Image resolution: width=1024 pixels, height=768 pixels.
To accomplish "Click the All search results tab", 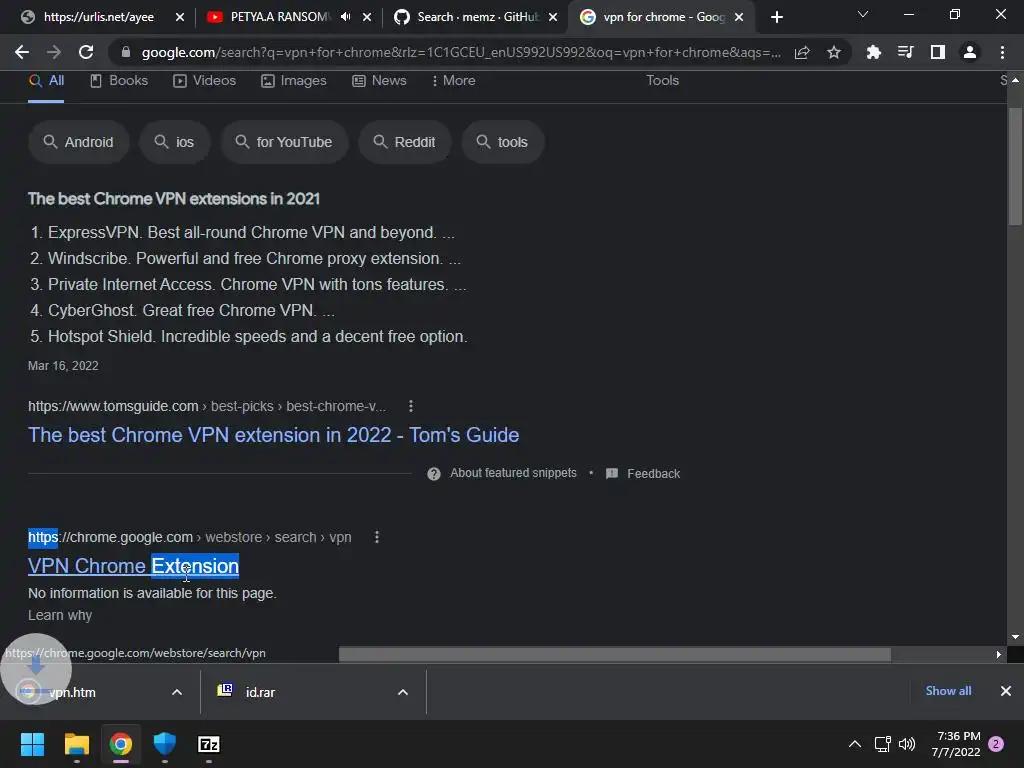I will pyautogui.click(x=46, y=80).
